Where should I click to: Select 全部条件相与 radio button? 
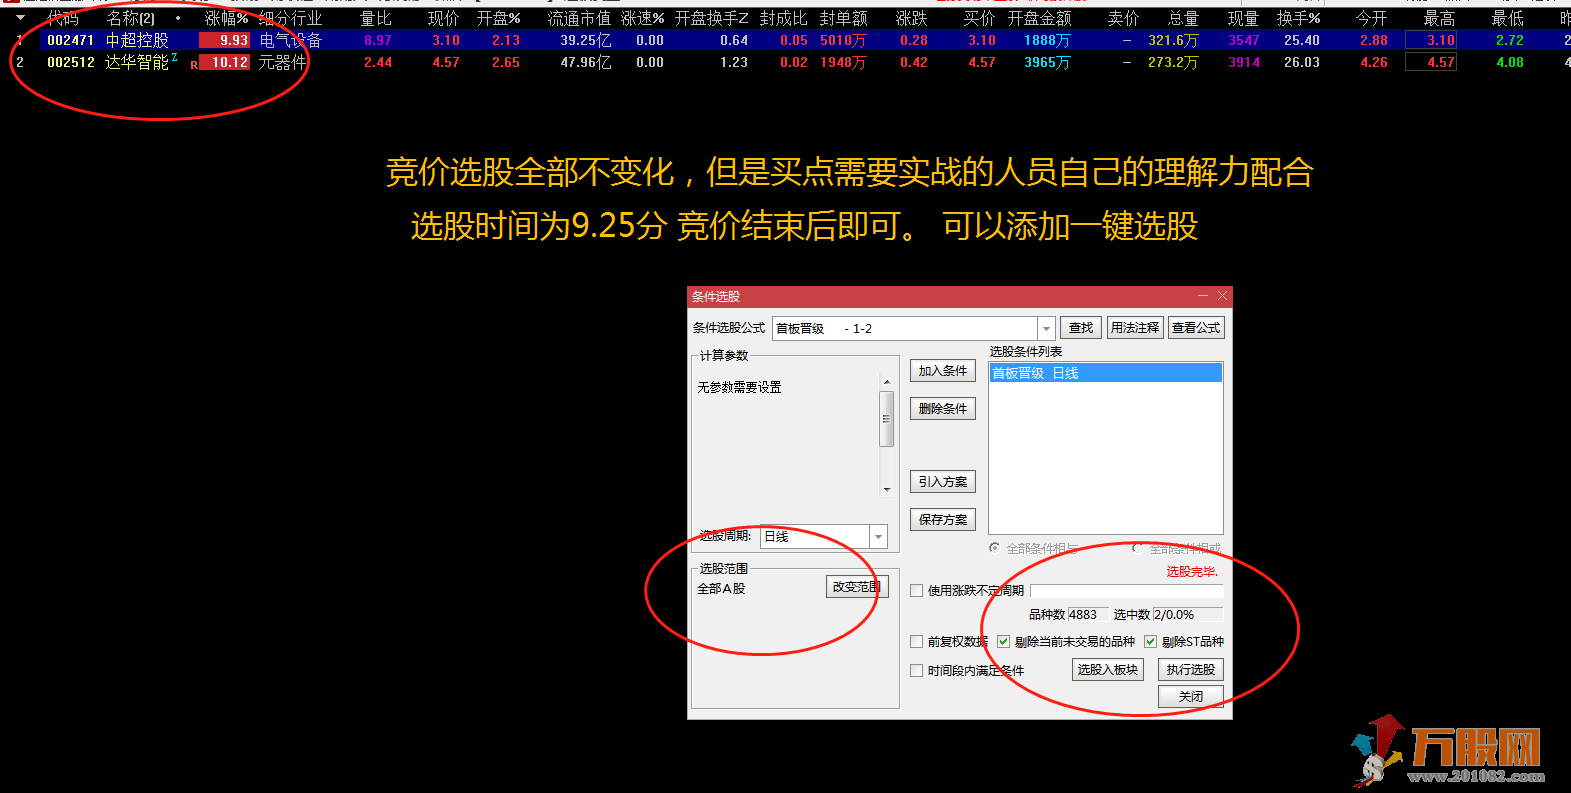(994, 548)
